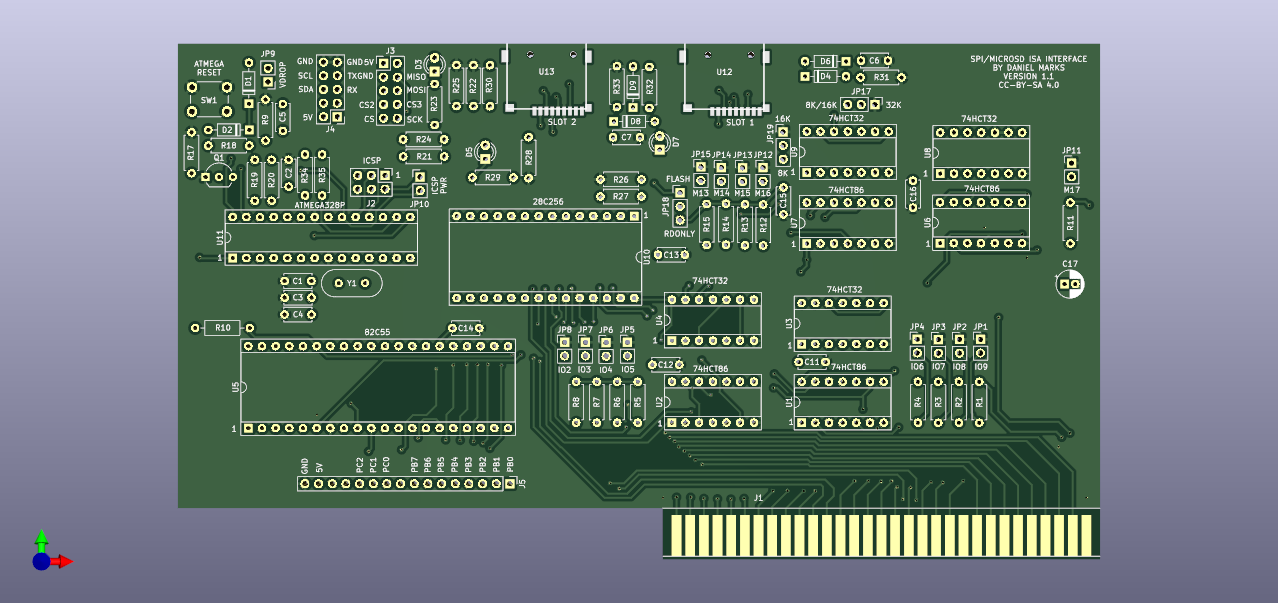Click the 74HCT32 chip labeled U4
This screenshot has height=603, width=1278.
click(714, 320)
